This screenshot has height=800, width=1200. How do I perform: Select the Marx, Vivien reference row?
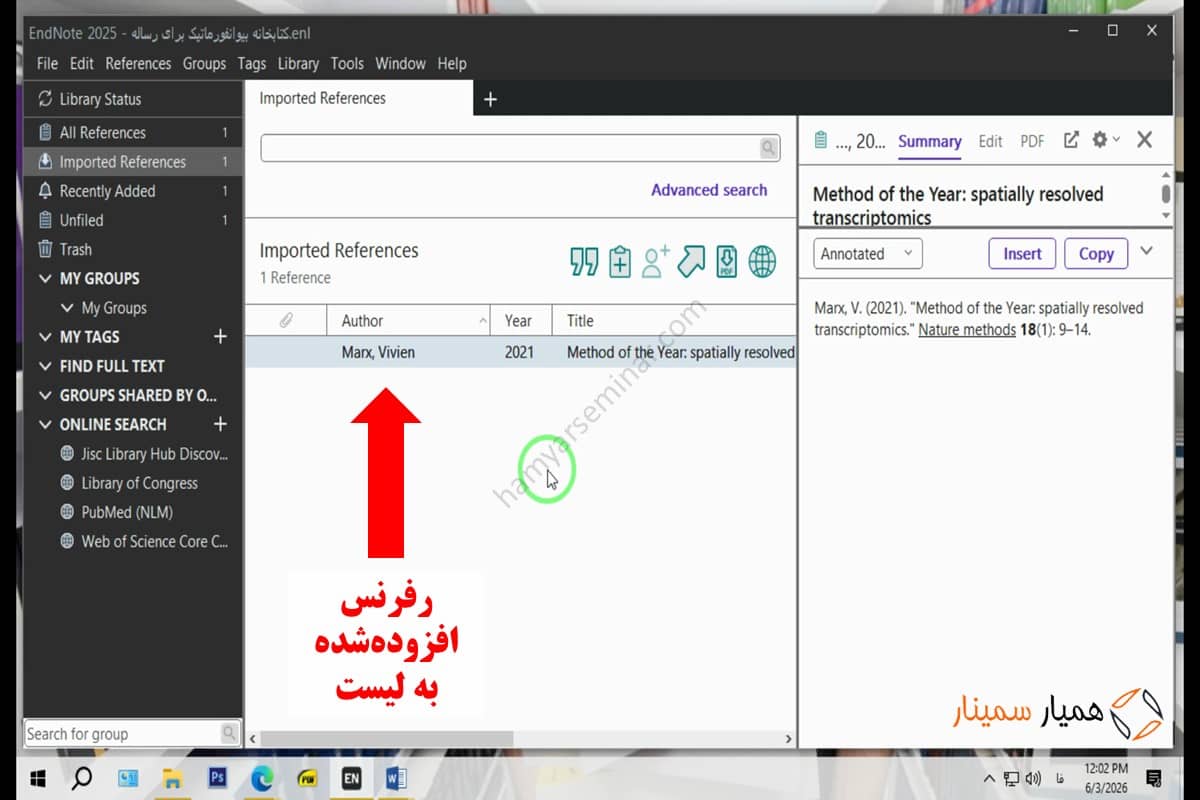tap(521, 352)
